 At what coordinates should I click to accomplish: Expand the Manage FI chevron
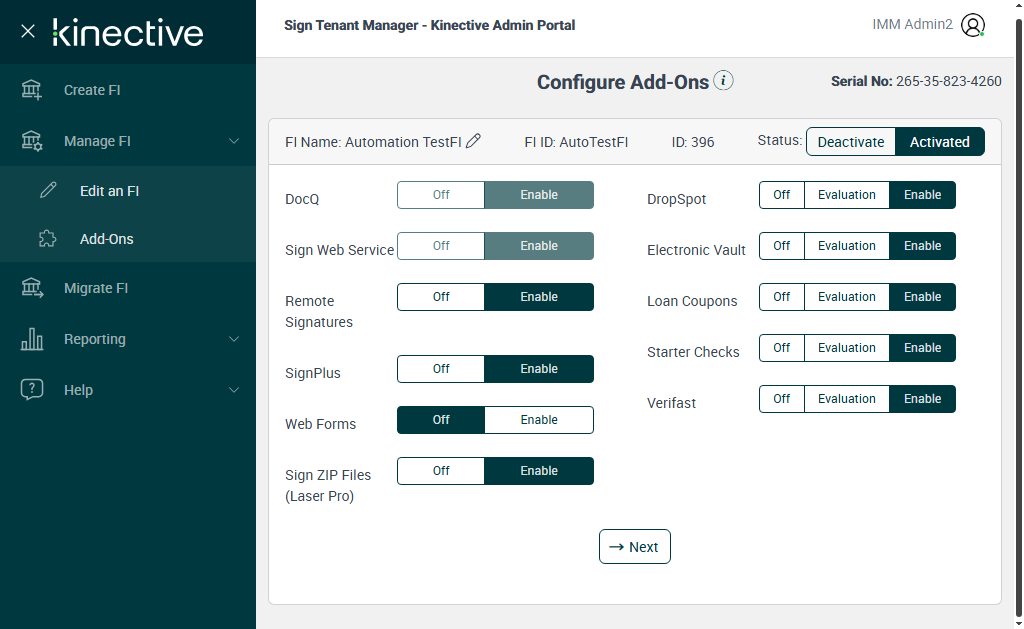(x=234, y=141)
